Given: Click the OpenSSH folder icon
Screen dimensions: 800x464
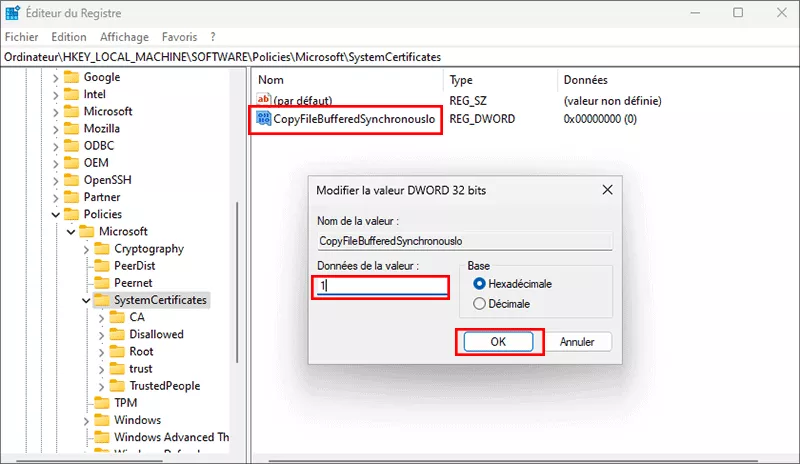Looking at the screenshot, I should coord(71,180).
